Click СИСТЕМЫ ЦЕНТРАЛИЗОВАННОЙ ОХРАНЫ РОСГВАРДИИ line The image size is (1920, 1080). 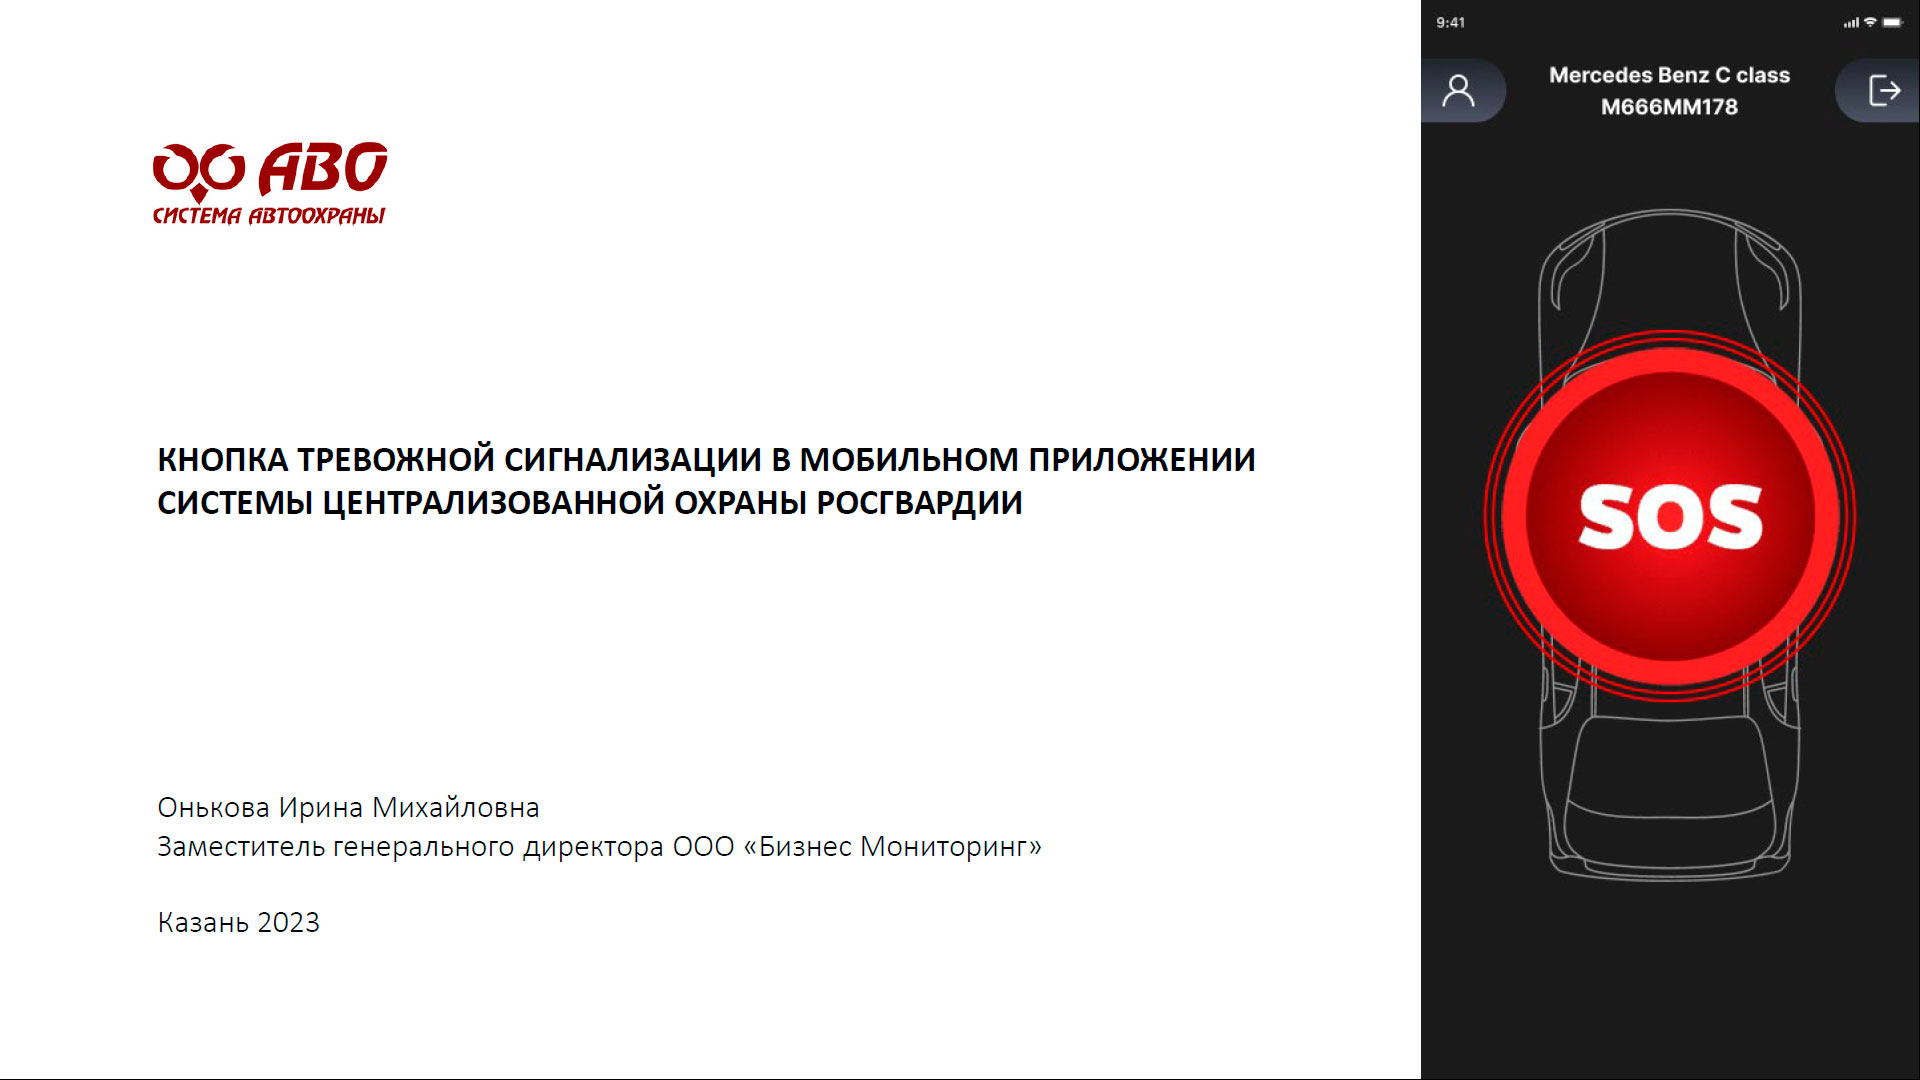click(x=590, y=502)
